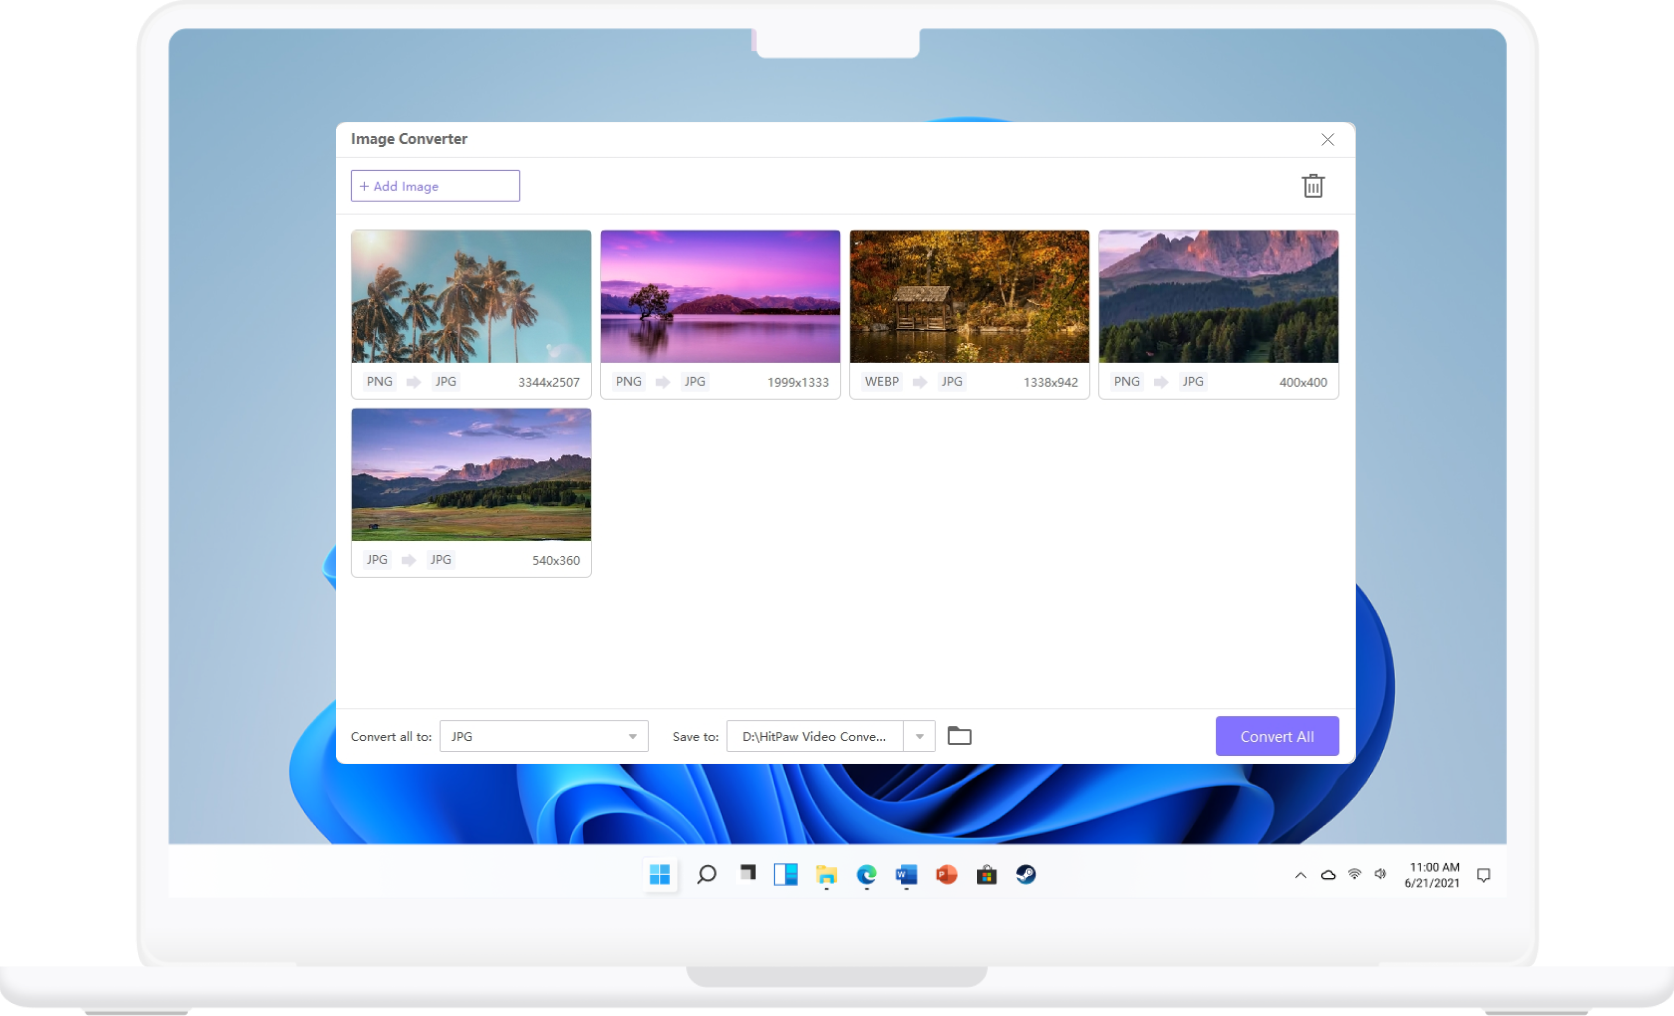The image size is (1674, 1016).
Task: Close the Image Converter window
Action: tap(1327, 139)
